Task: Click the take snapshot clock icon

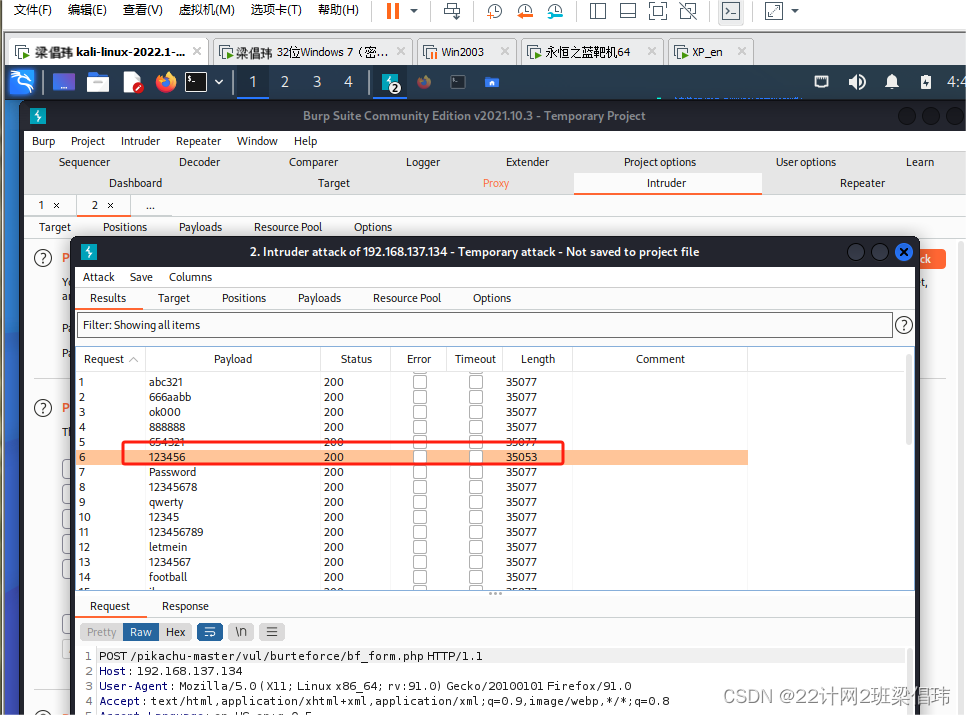Action: (x=494, y=11)
